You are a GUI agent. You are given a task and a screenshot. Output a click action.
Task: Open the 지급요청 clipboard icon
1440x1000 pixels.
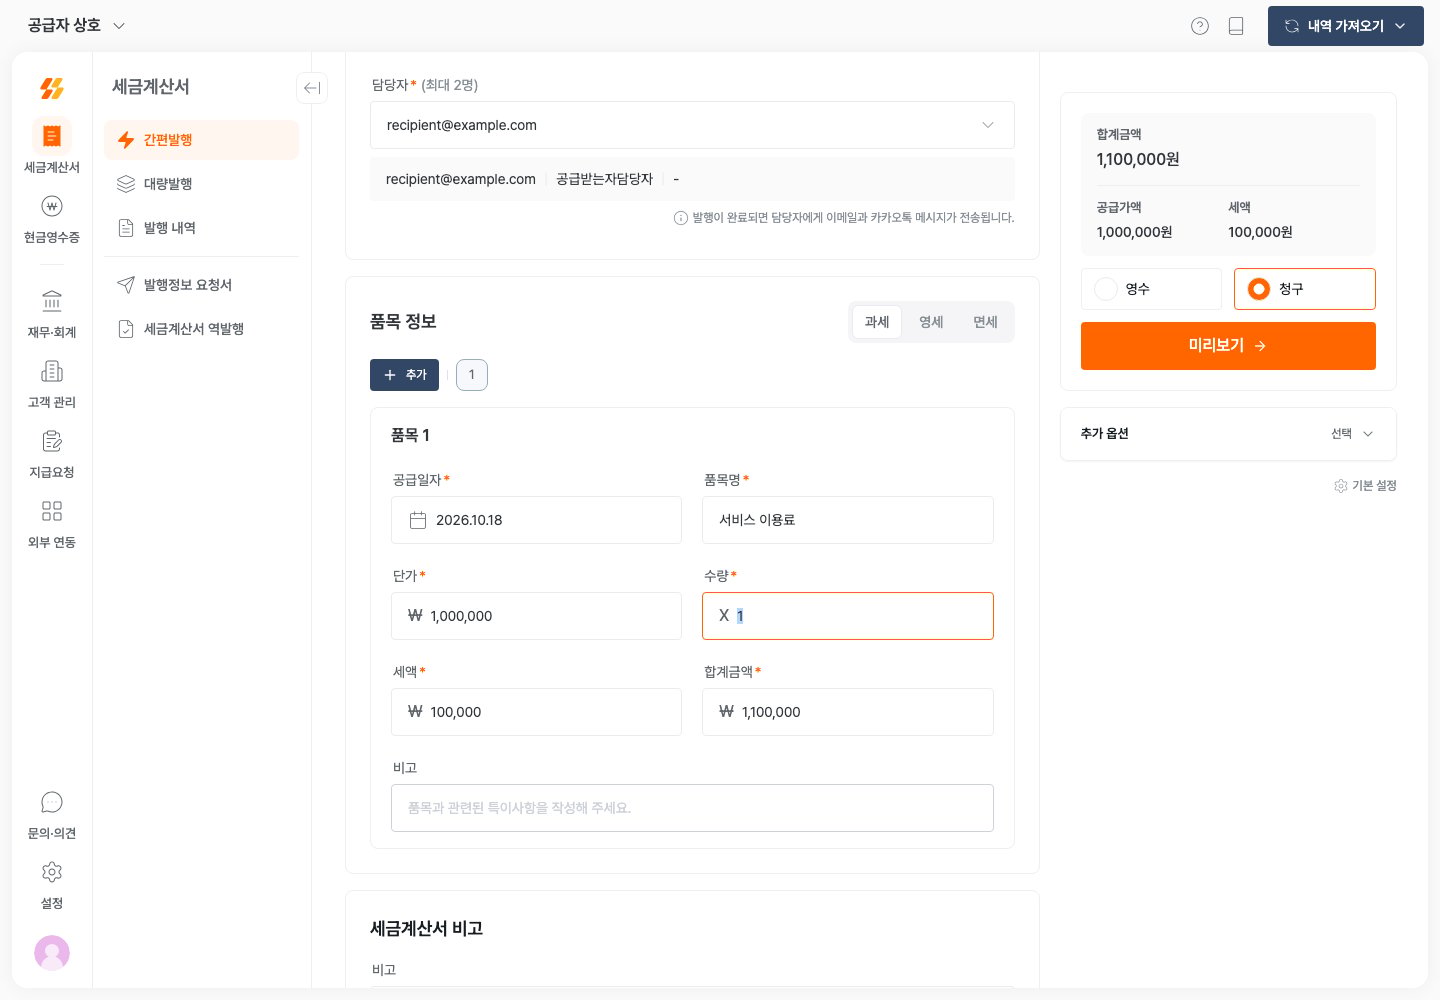click(x=52, y=441)
